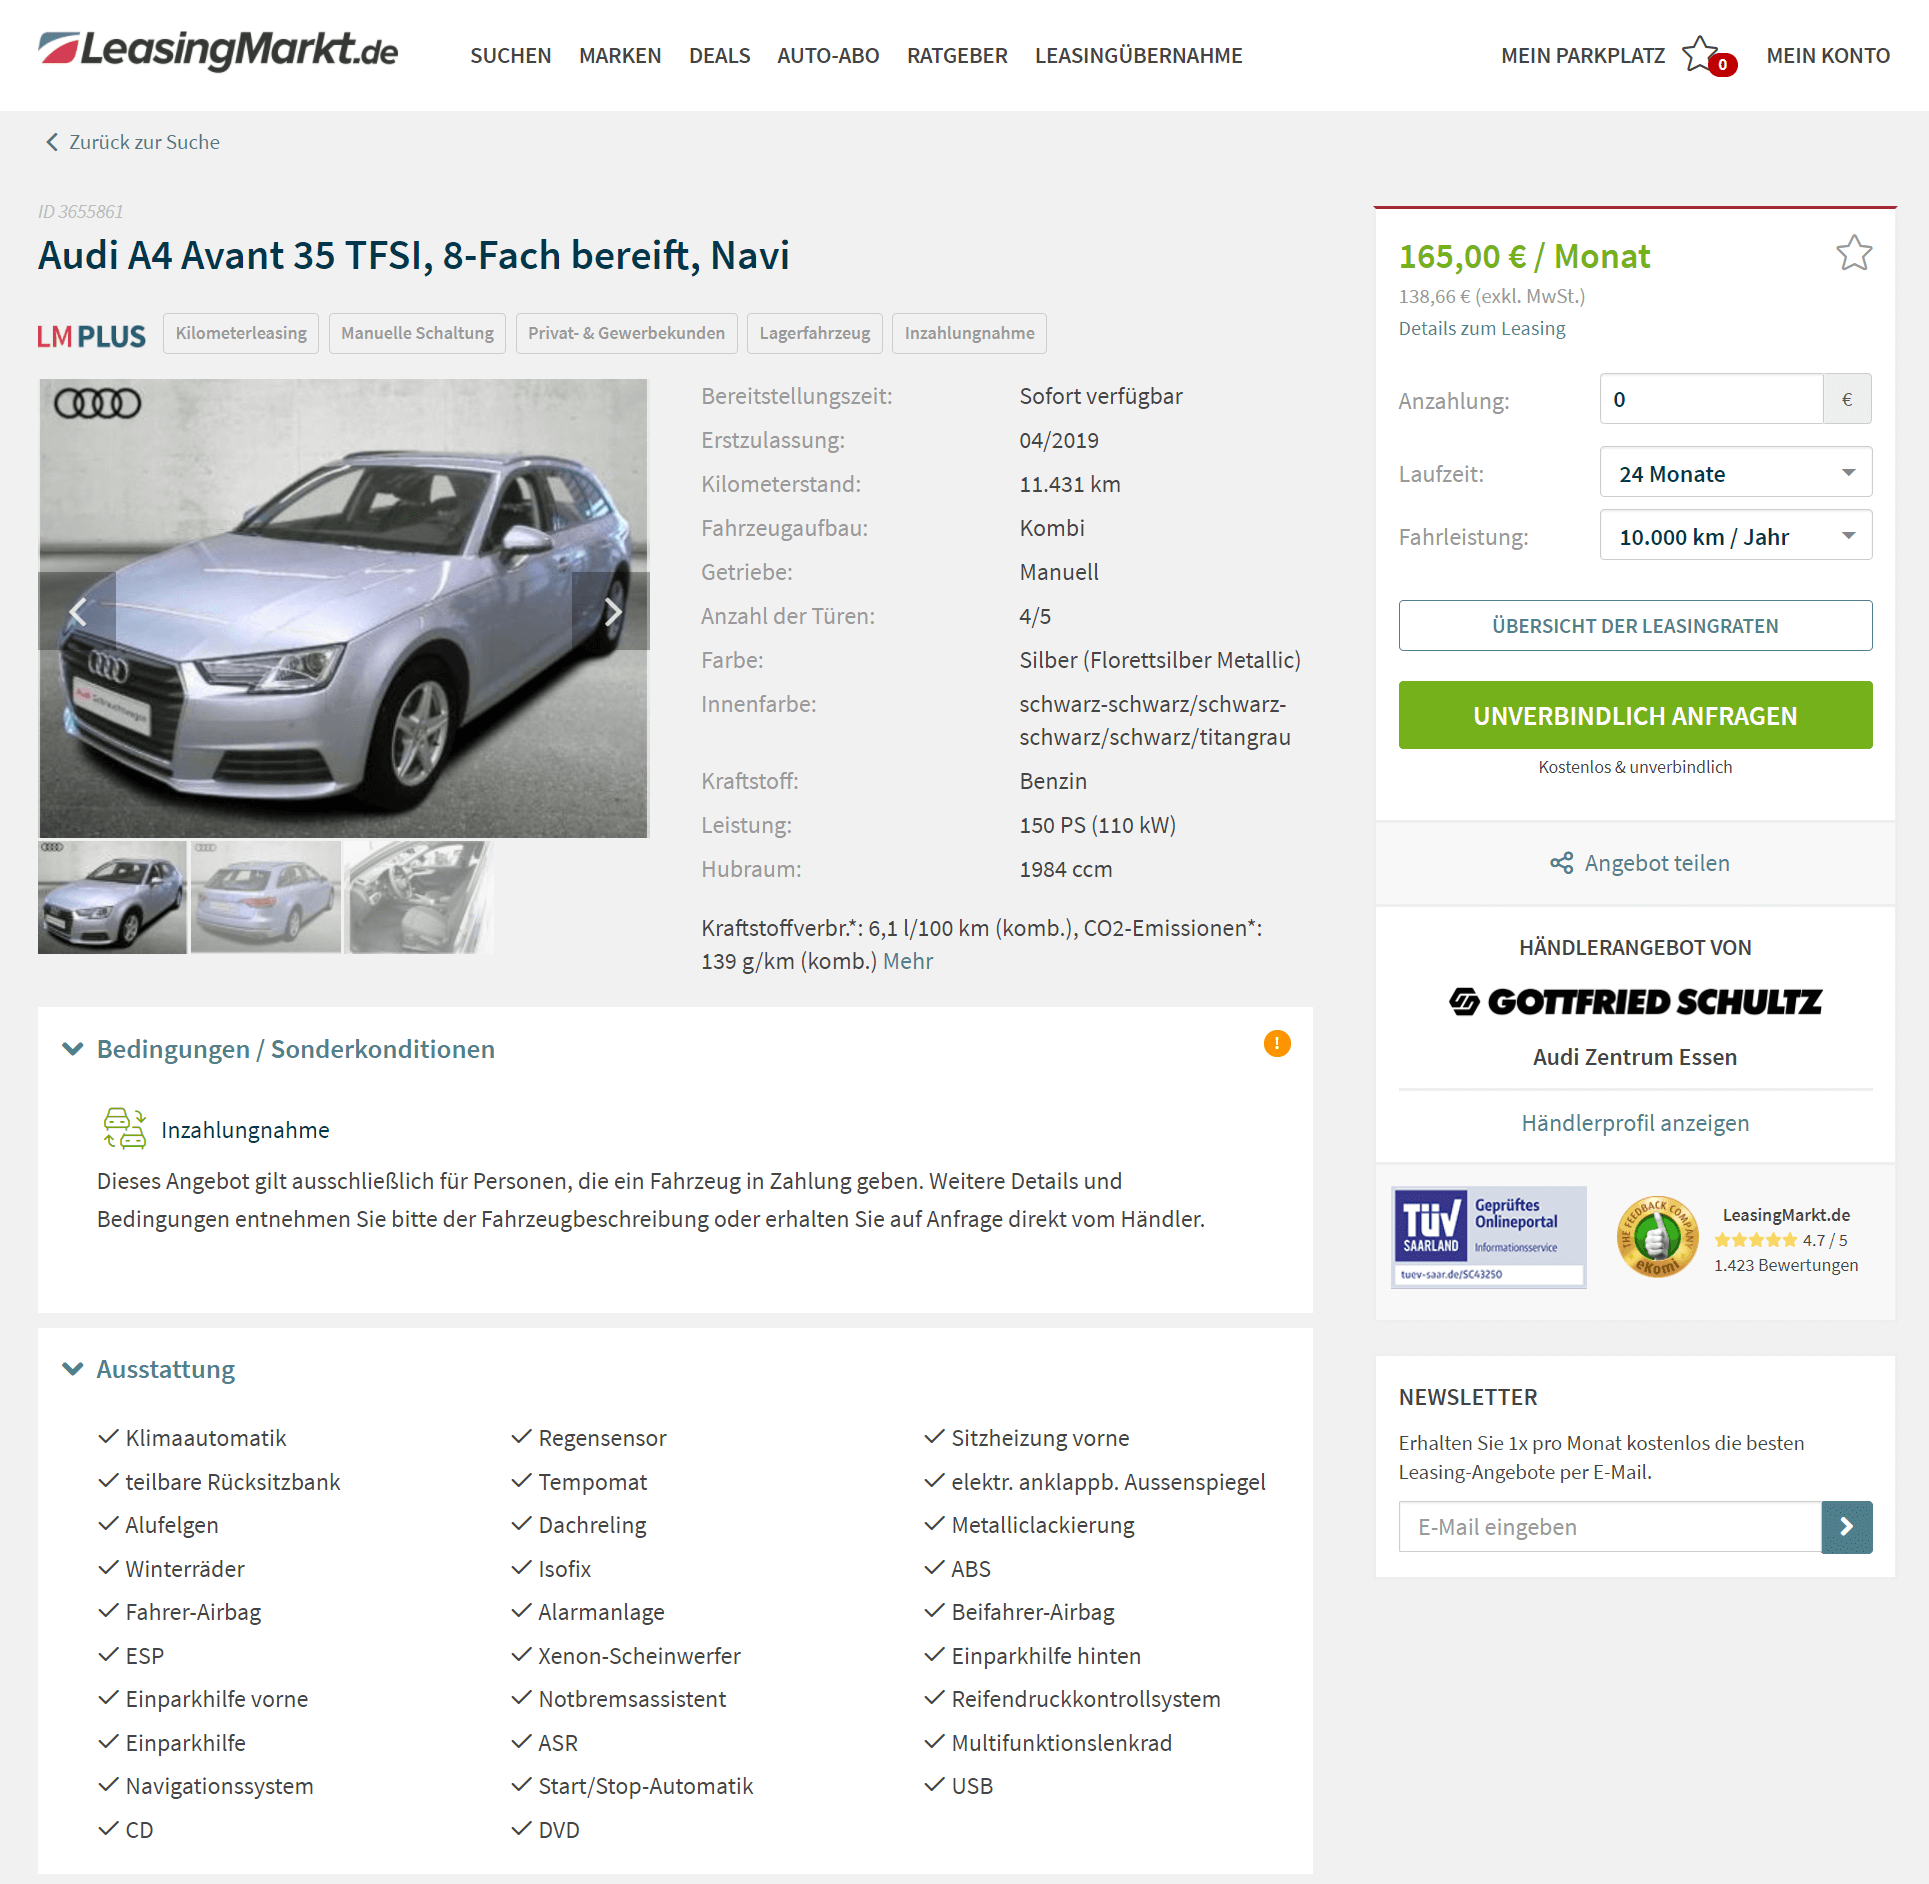Show next car image arrow

(x=611, y=611)
